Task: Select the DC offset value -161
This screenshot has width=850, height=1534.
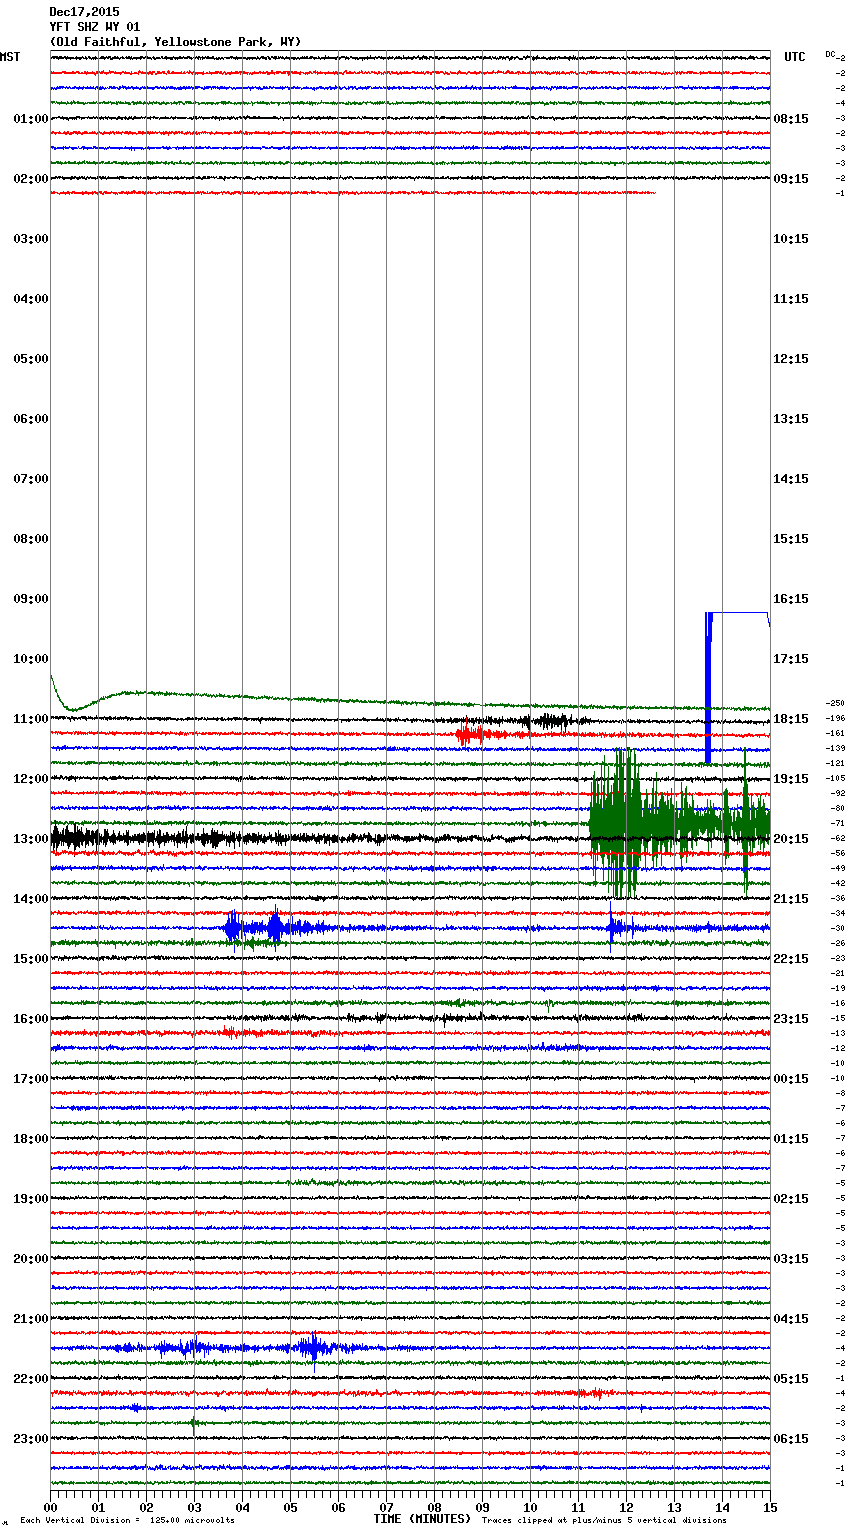Action: [x=836, y=733]
